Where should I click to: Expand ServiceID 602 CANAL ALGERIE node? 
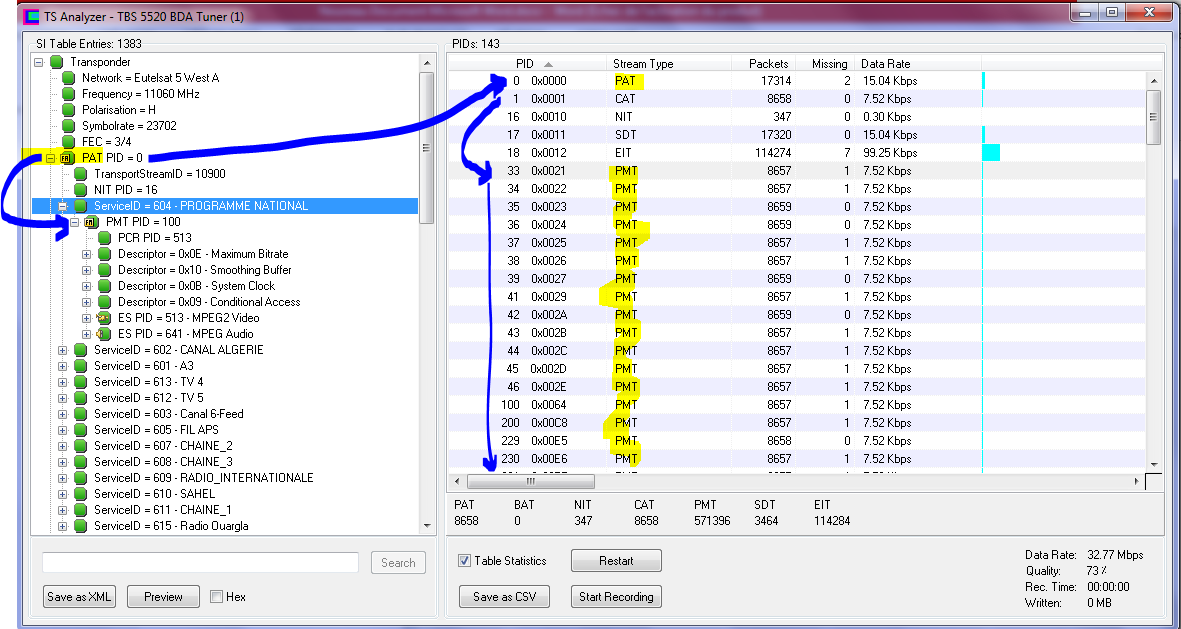pos(63,350)
